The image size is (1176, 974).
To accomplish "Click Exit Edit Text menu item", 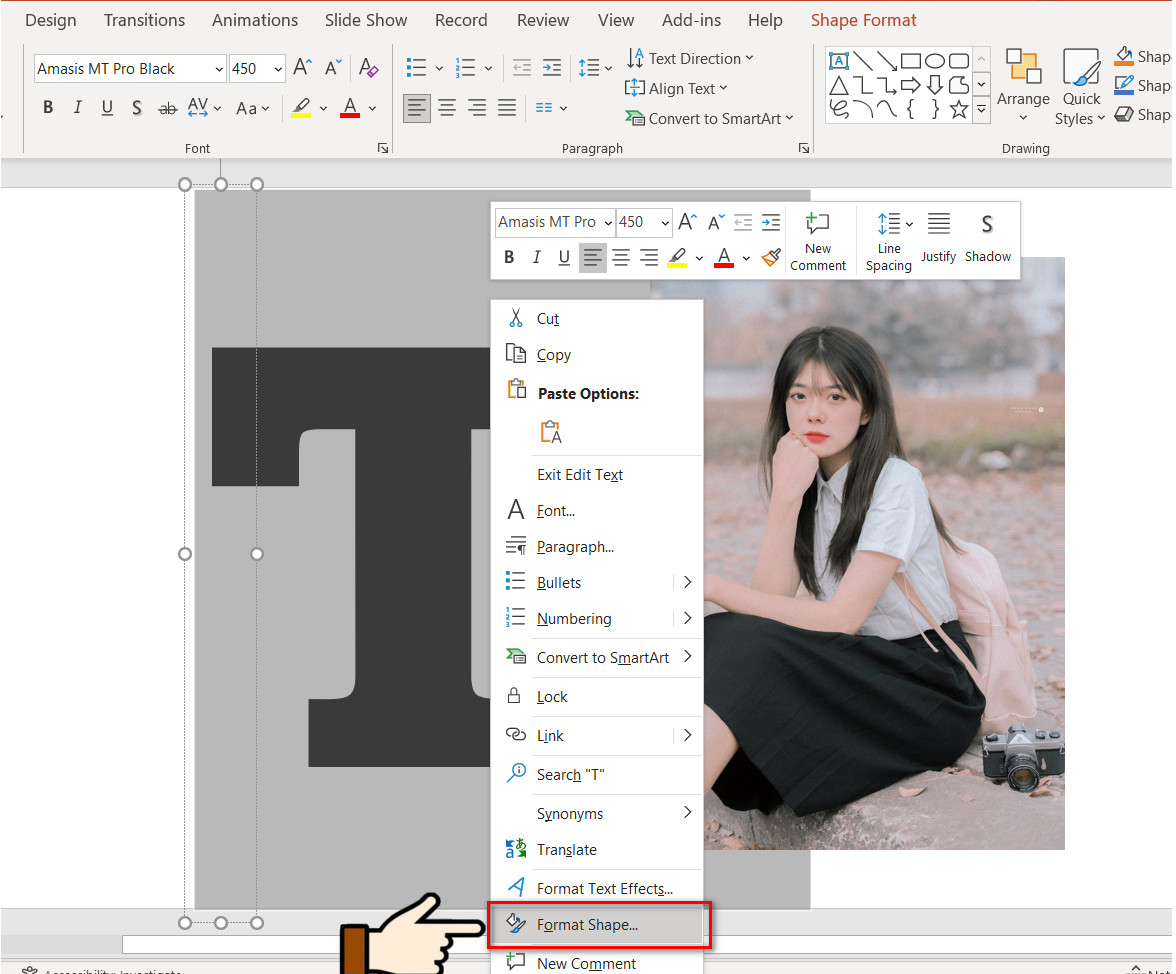I will [x=597, y=475].
